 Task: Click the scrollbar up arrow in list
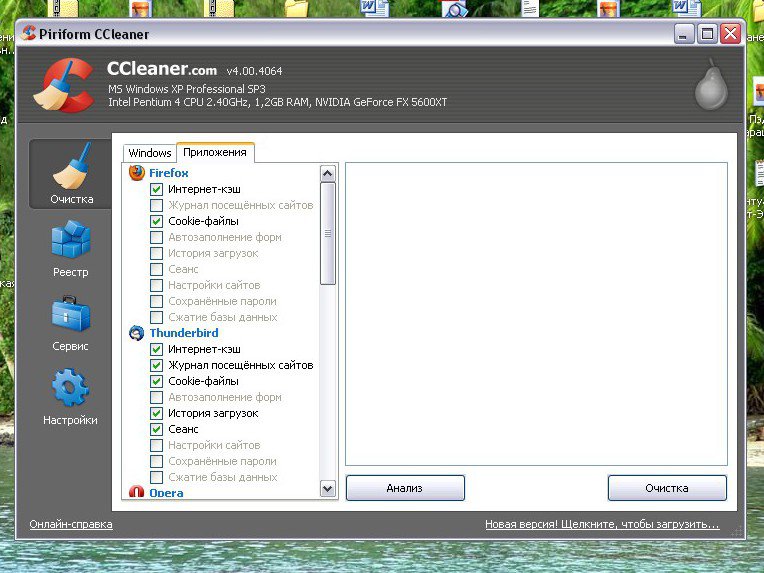tap(328, 173)
